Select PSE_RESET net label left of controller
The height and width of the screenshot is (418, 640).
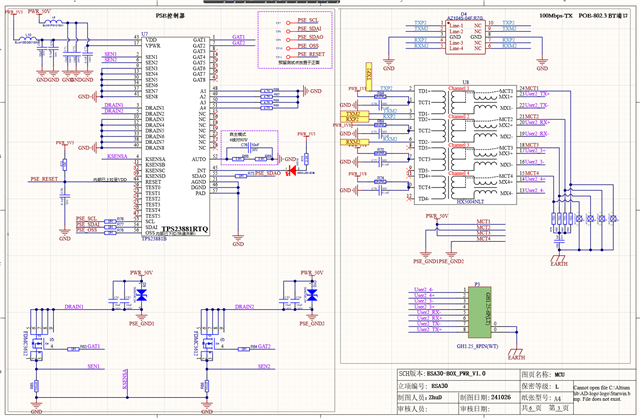click(44, 179)
